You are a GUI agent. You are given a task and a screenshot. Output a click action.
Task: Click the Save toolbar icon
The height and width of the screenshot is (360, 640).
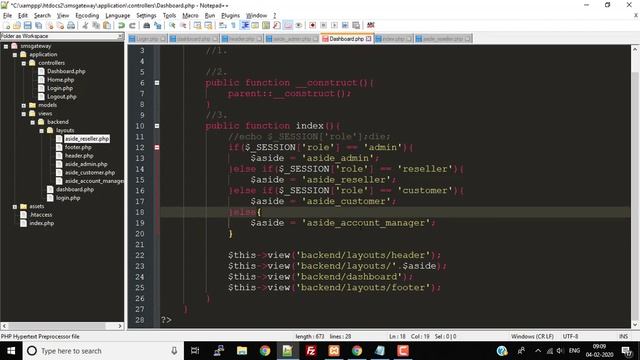click(27, 25)
